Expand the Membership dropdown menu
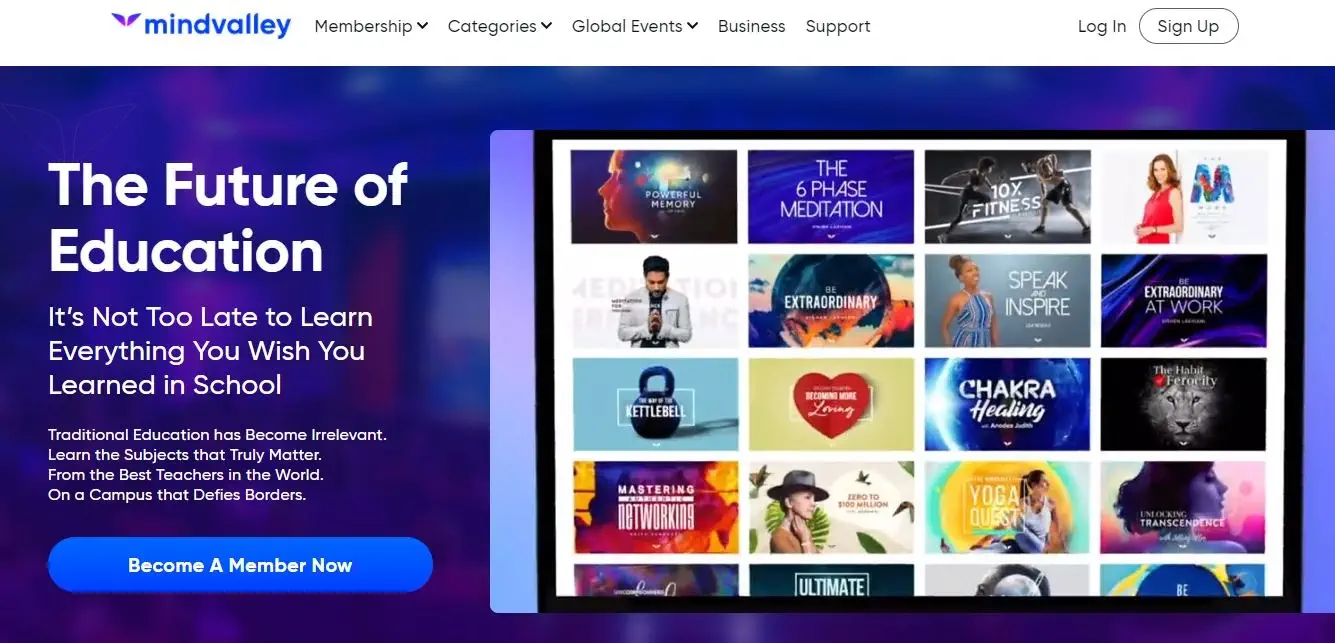Image resolution: width=1335 pixels, height=643 pixels. pos(371,26)
